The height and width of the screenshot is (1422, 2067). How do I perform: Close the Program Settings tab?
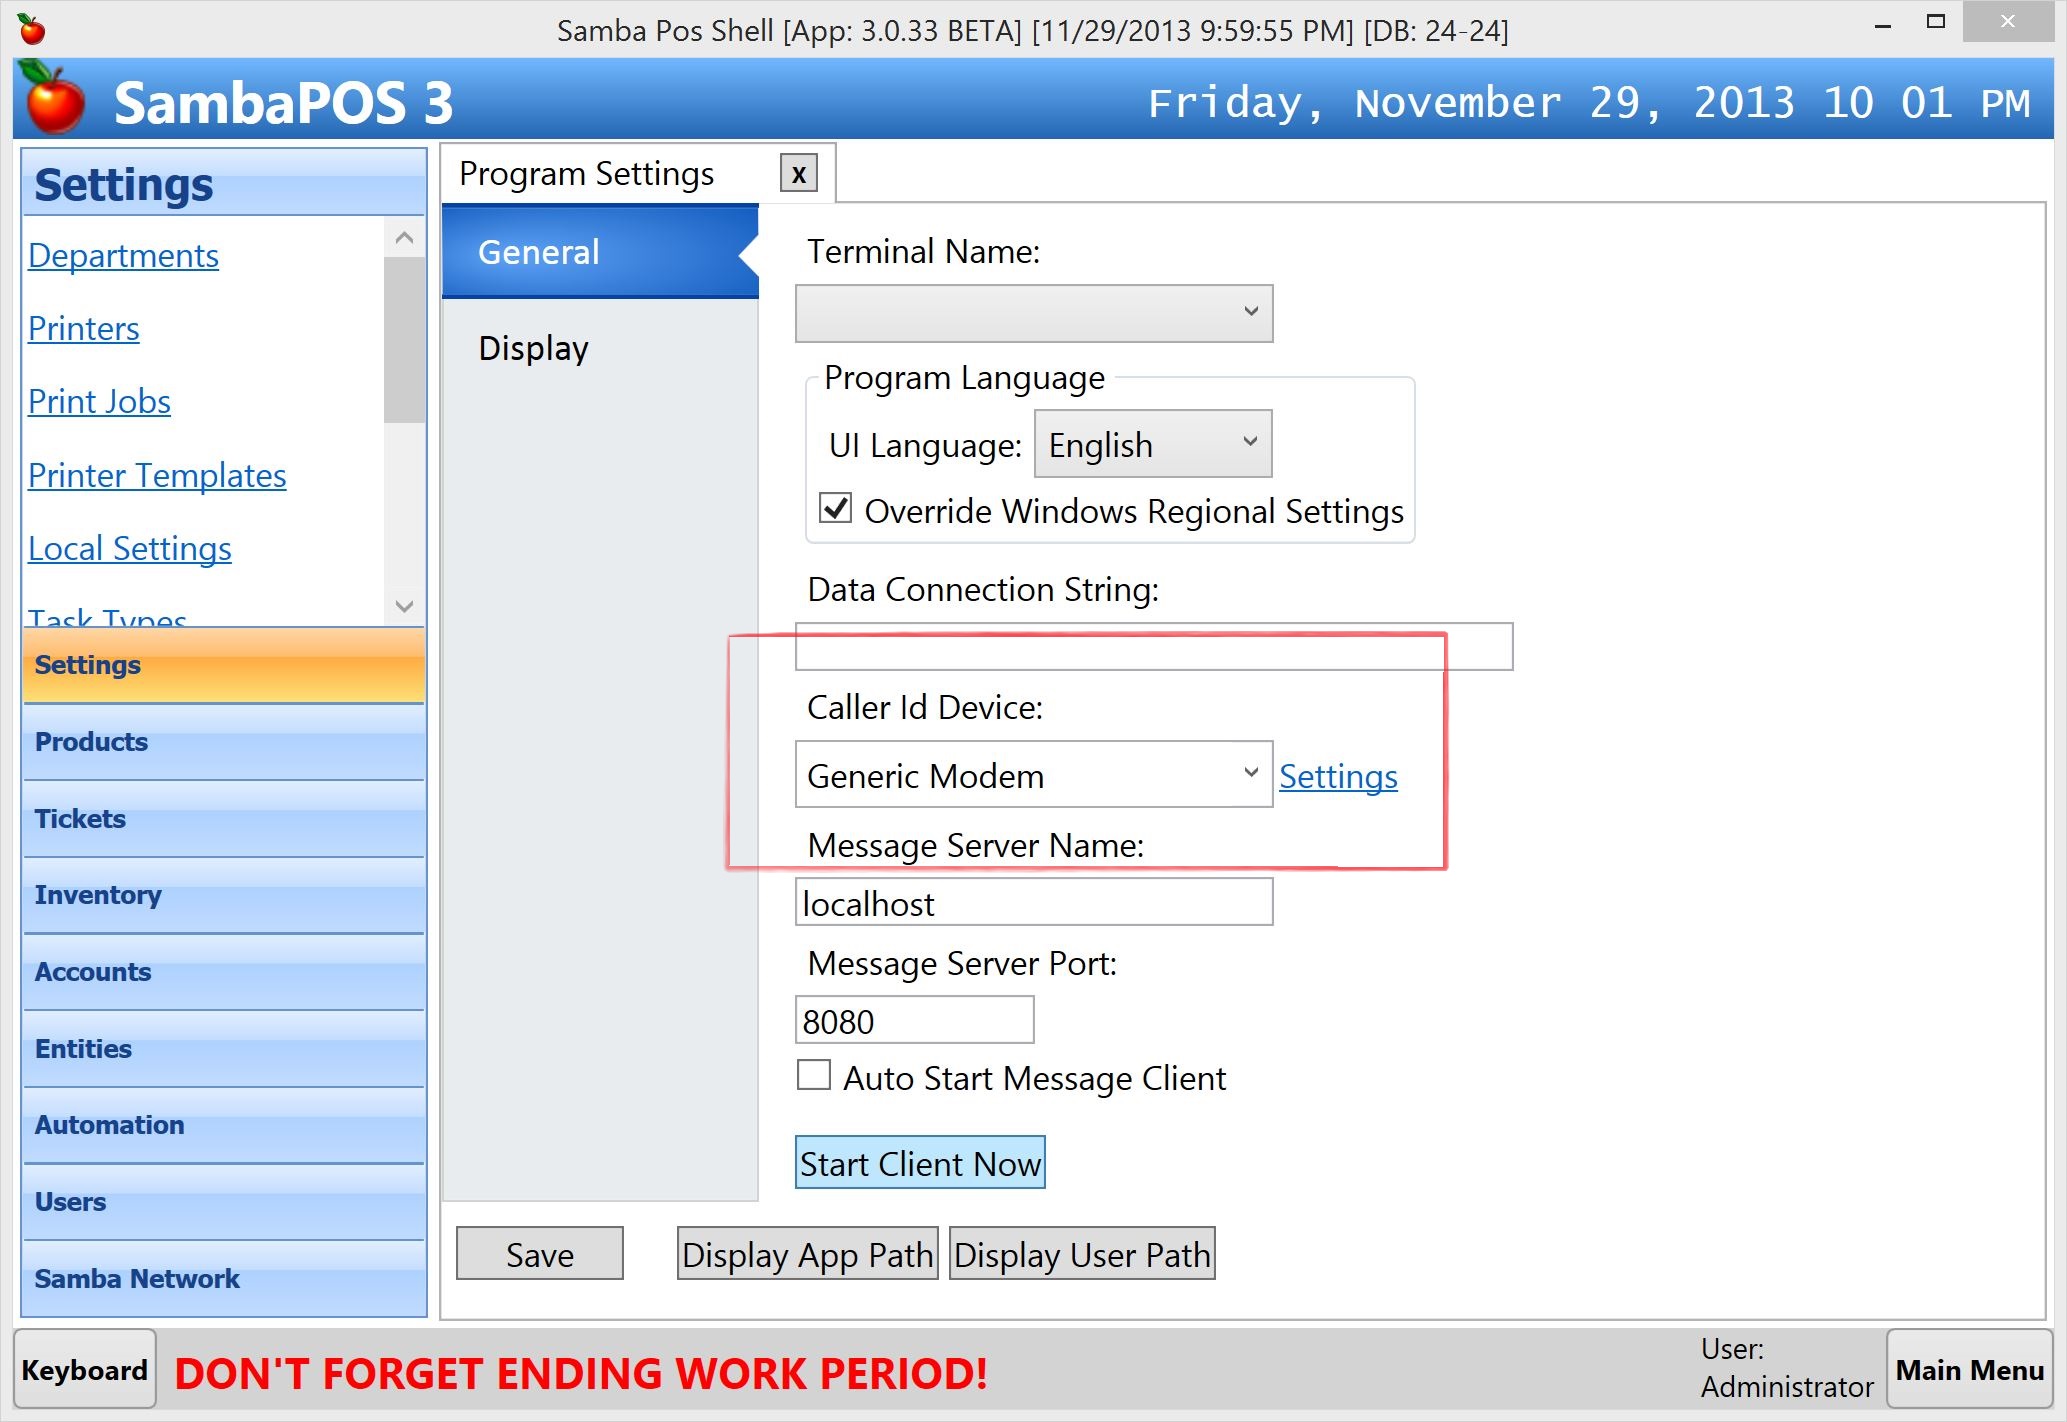(x=798, y=174)
